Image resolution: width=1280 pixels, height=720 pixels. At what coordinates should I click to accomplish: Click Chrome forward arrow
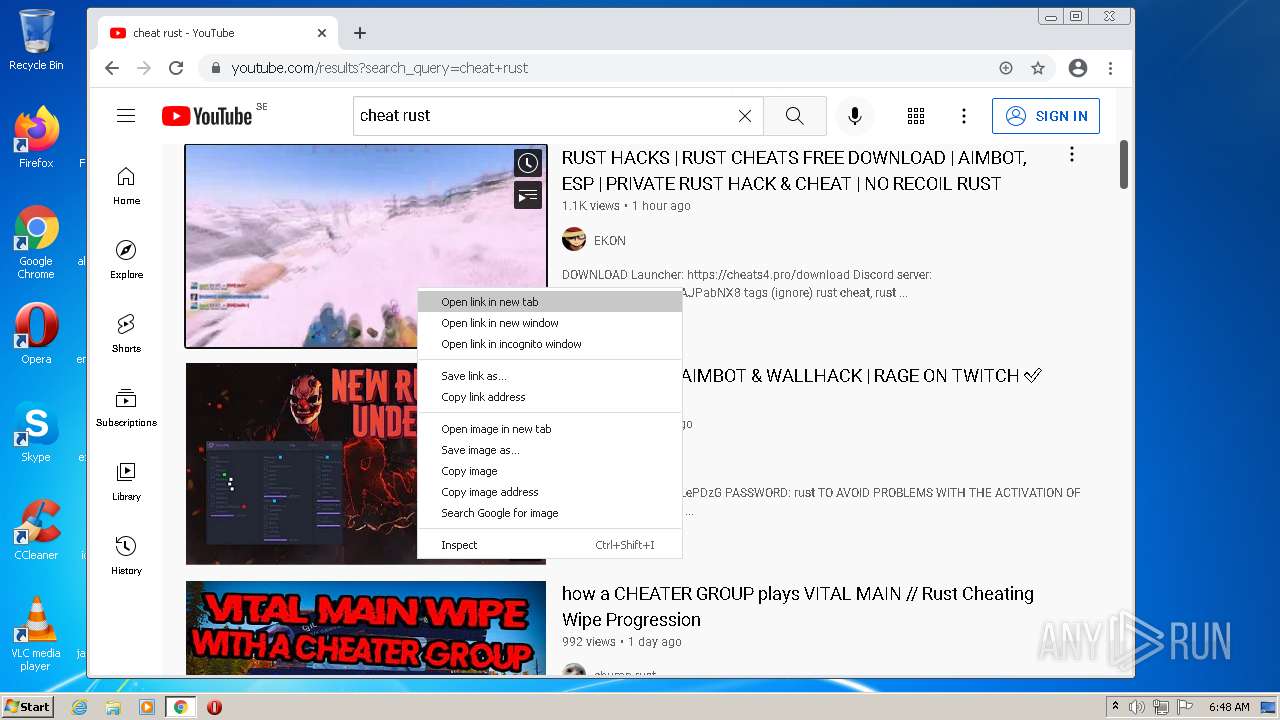click(144, 68)
